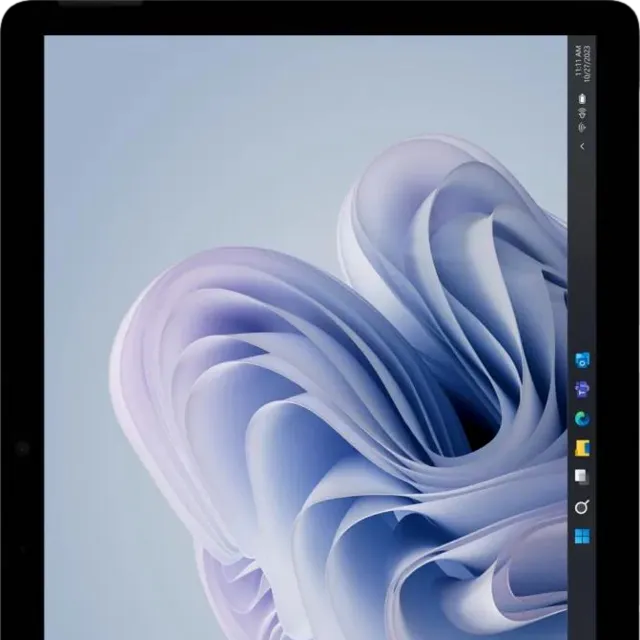
Task: Expand hidden system tray icons chevron
Action: pos(582,146)
